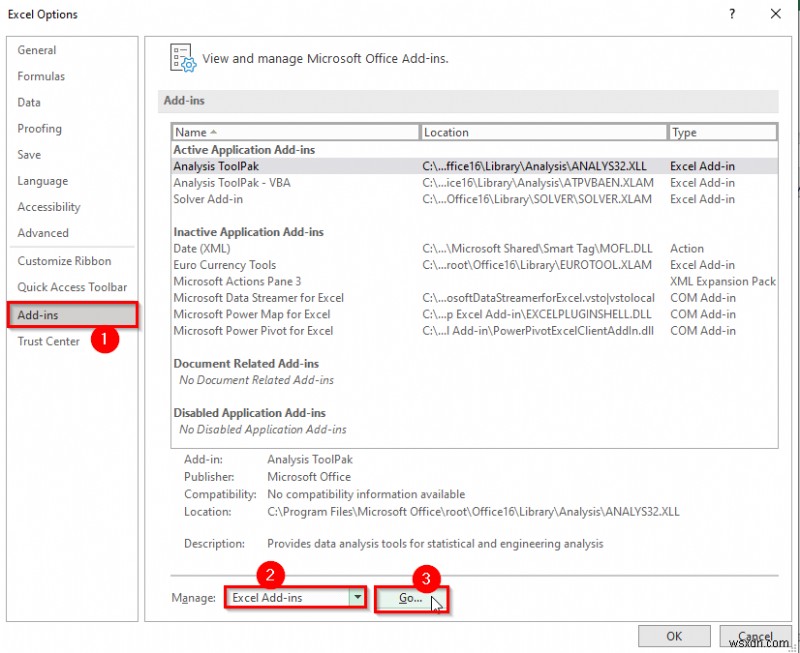Click the Microsoft Power Pivot for Excel entry
This screenshot has width=800, height=653.
click(x=250, y=331)
